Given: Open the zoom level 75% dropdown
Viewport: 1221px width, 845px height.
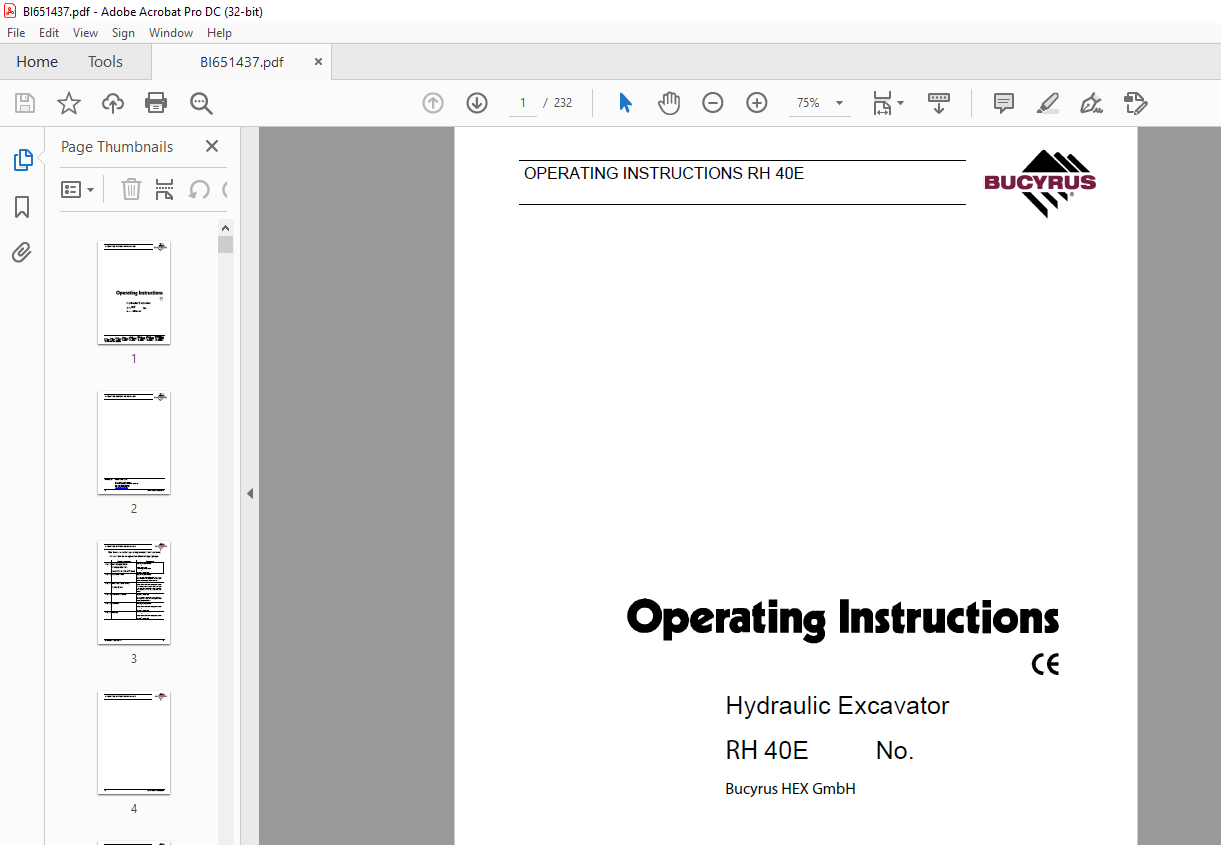Looking at the screenshot, I should tap(838, 103).
